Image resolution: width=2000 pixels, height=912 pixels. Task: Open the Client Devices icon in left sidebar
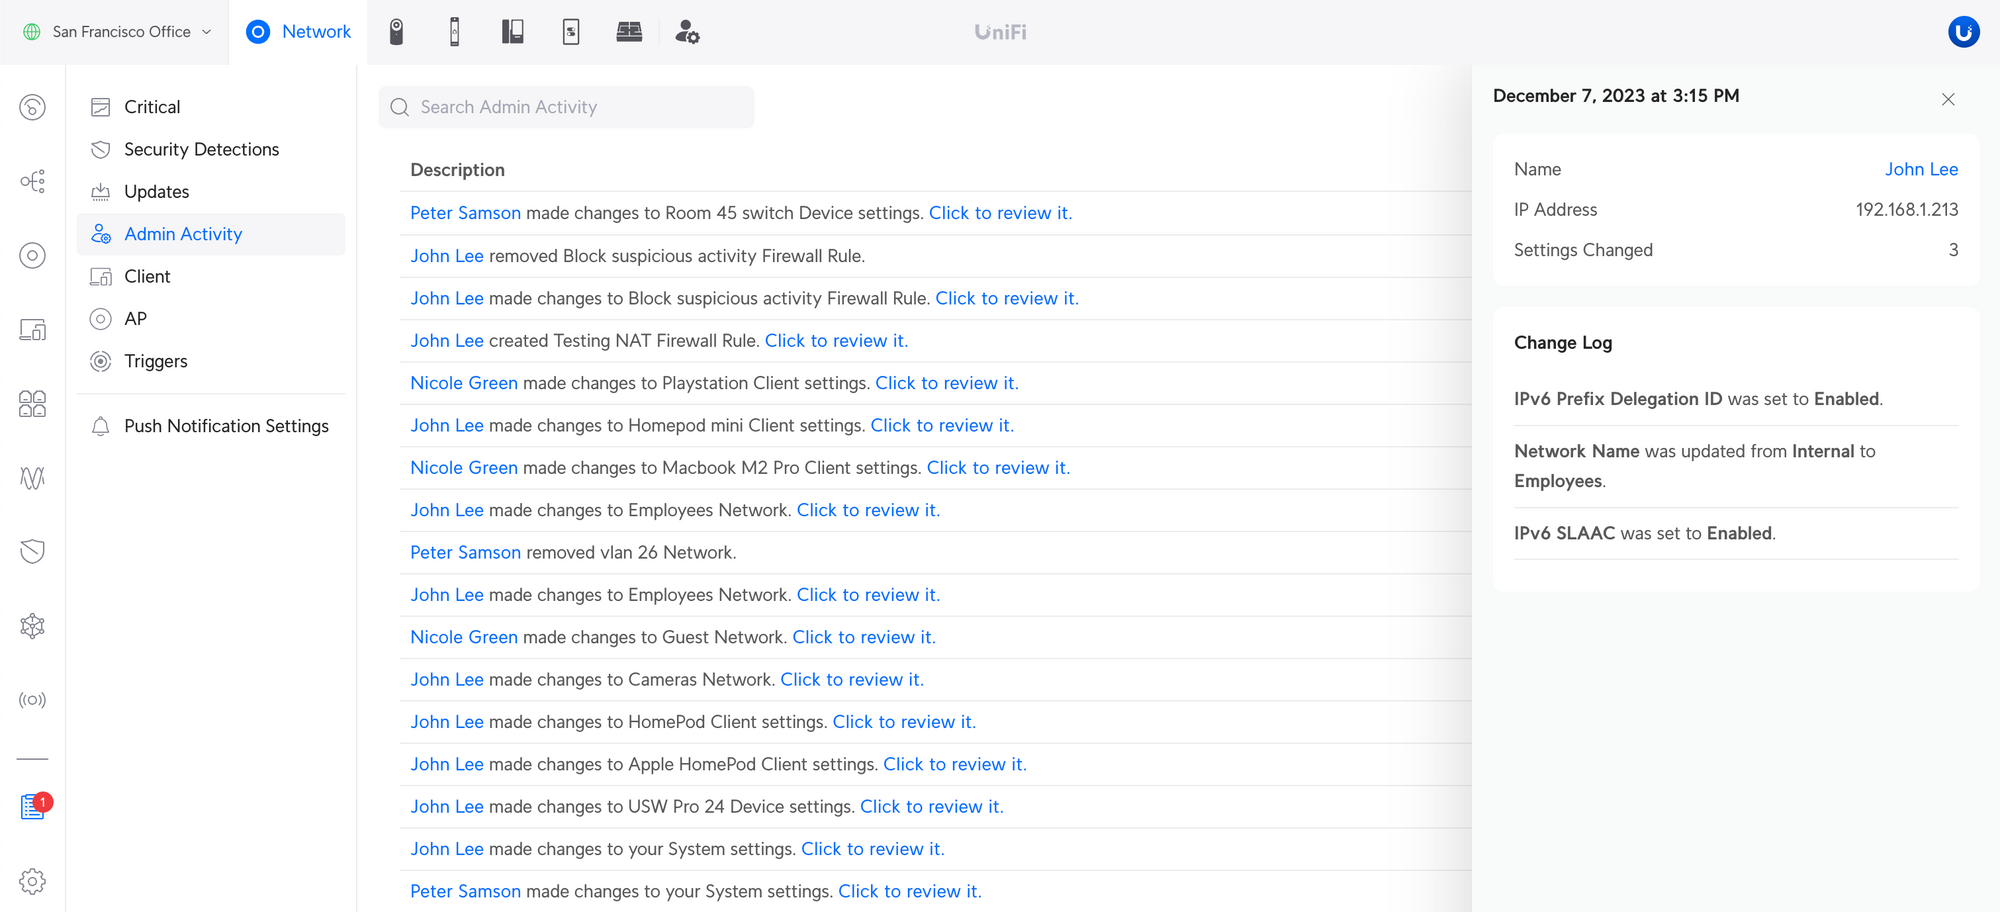(x=32, y=330)
